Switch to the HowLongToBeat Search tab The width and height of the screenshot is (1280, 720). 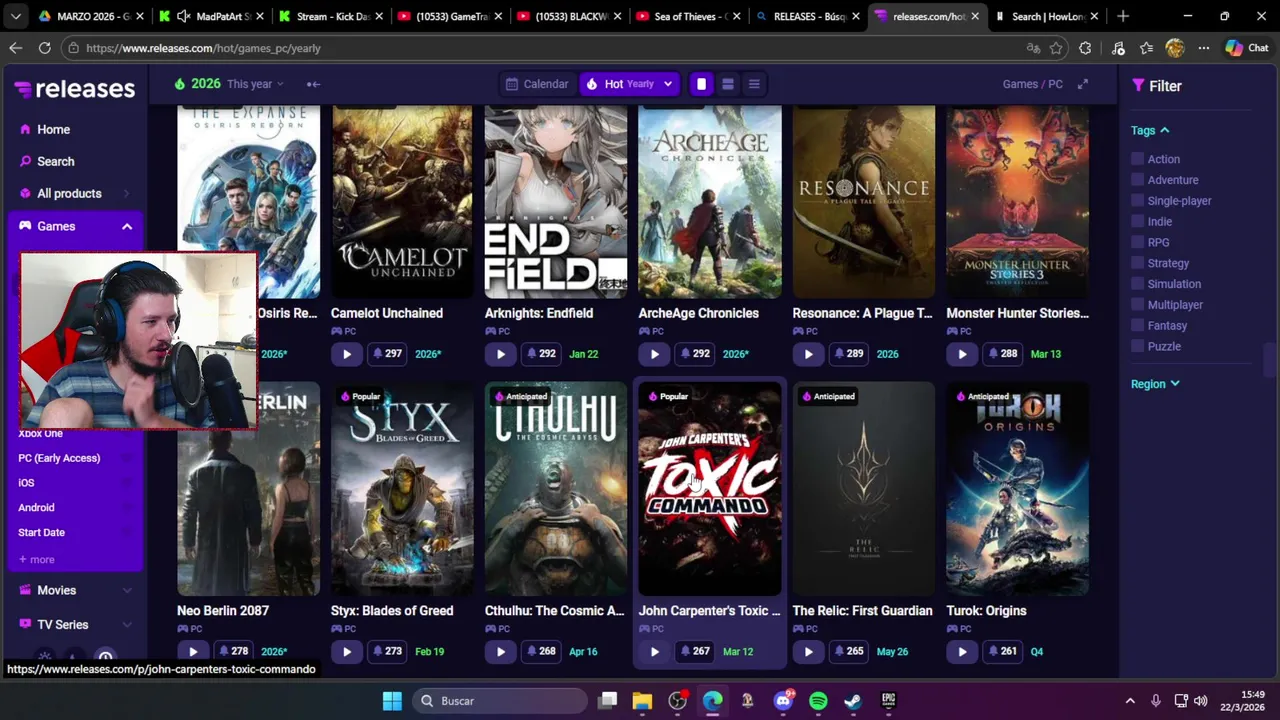point(1047,16)
